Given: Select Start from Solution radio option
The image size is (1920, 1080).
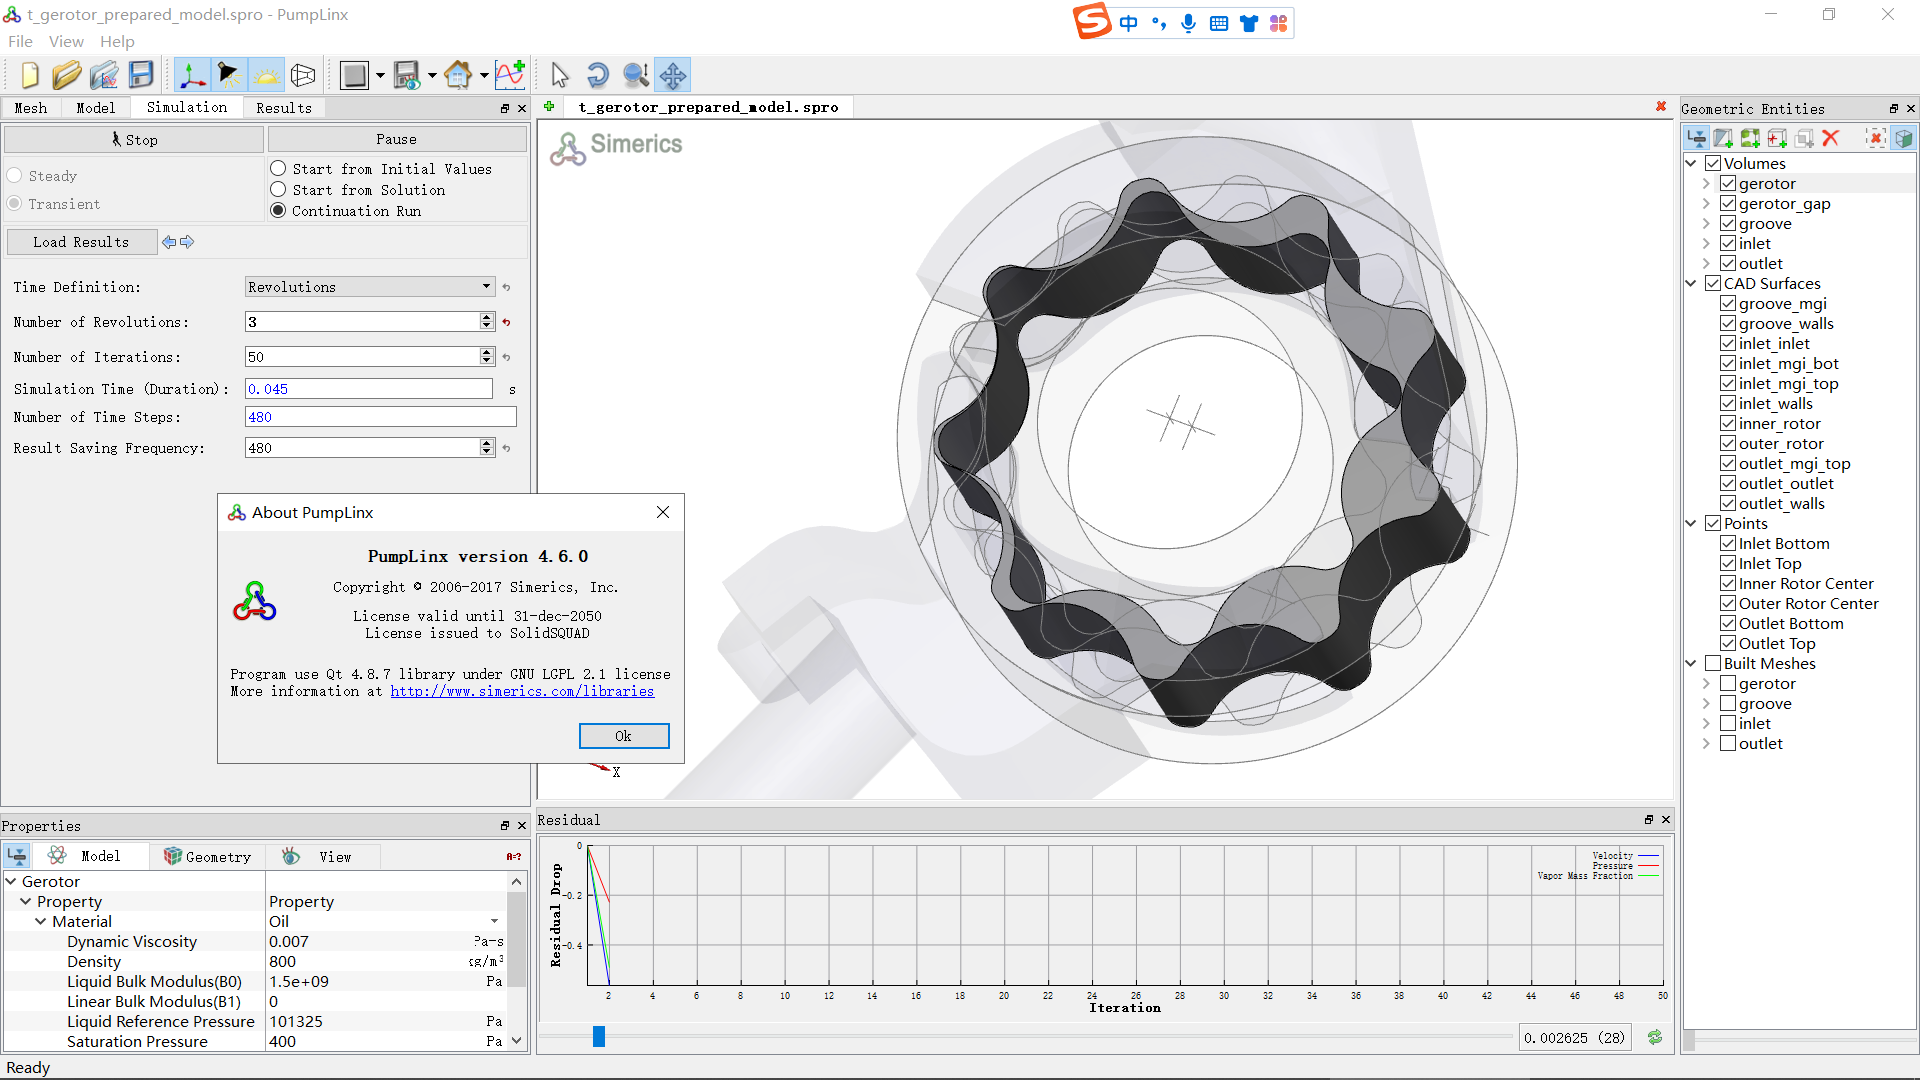Looking at the screenshot, I should [278, 190].
